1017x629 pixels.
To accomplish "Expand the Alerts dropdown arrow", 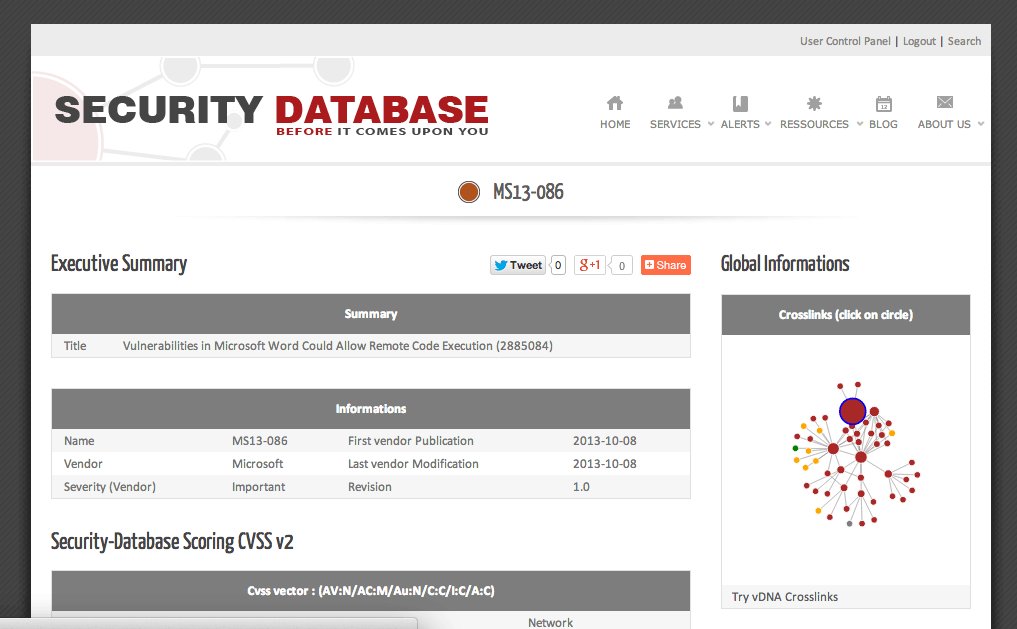I will [768, 124].
